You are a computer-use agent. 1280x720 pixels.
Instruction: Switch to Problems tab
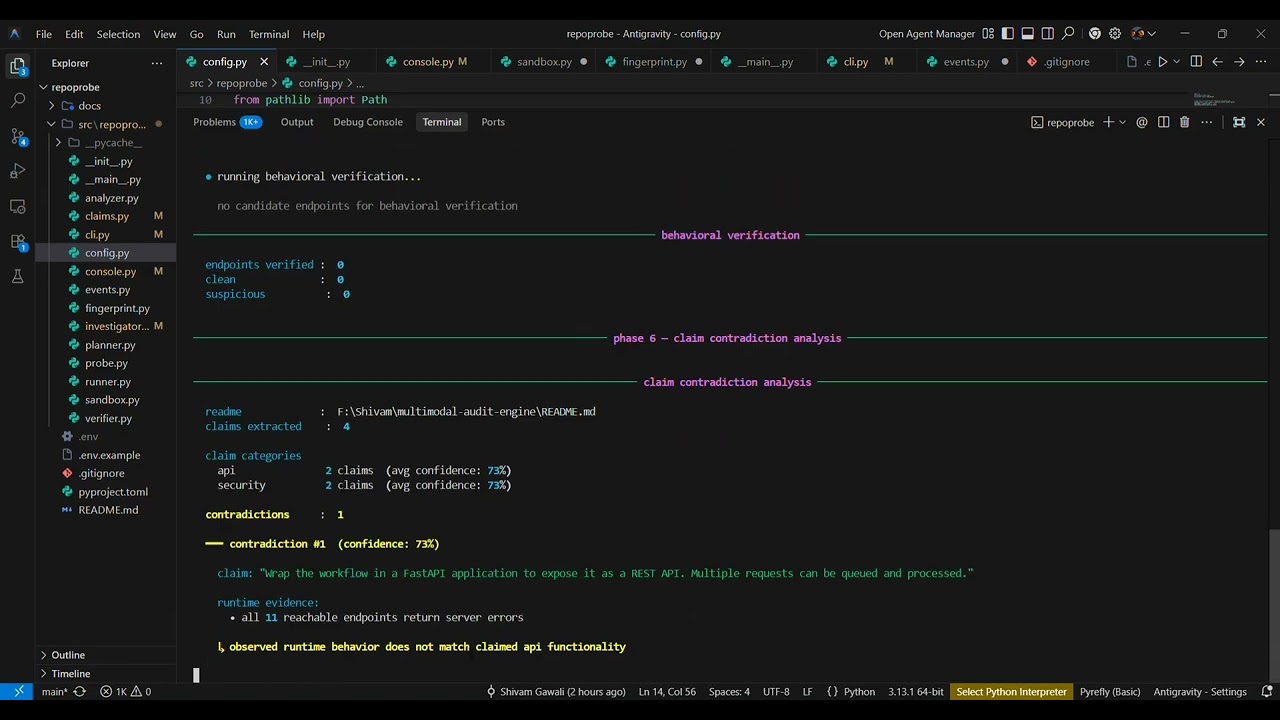point(227,122)
